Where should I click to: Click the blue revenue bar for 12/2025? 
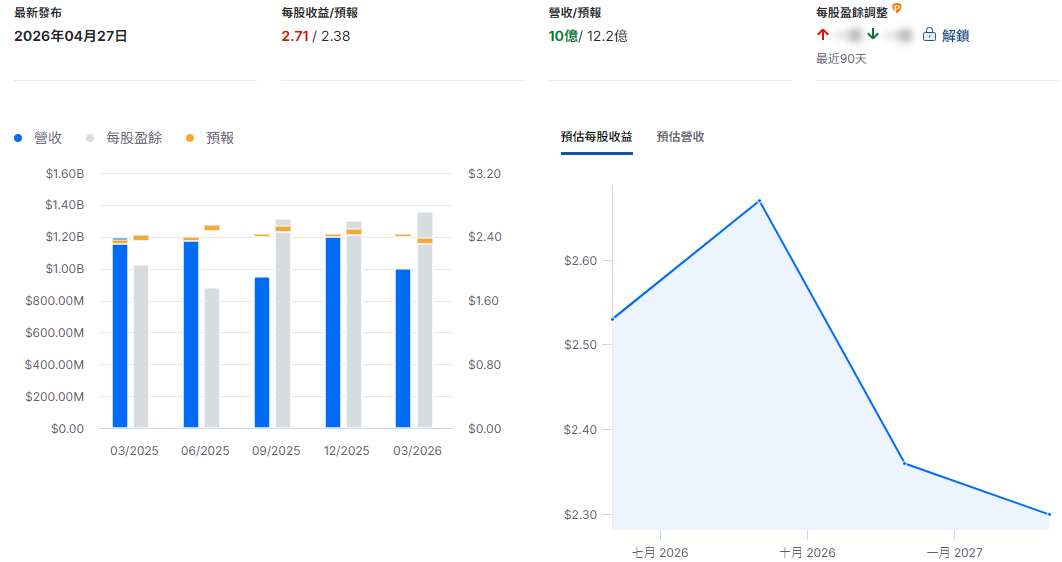333,332
